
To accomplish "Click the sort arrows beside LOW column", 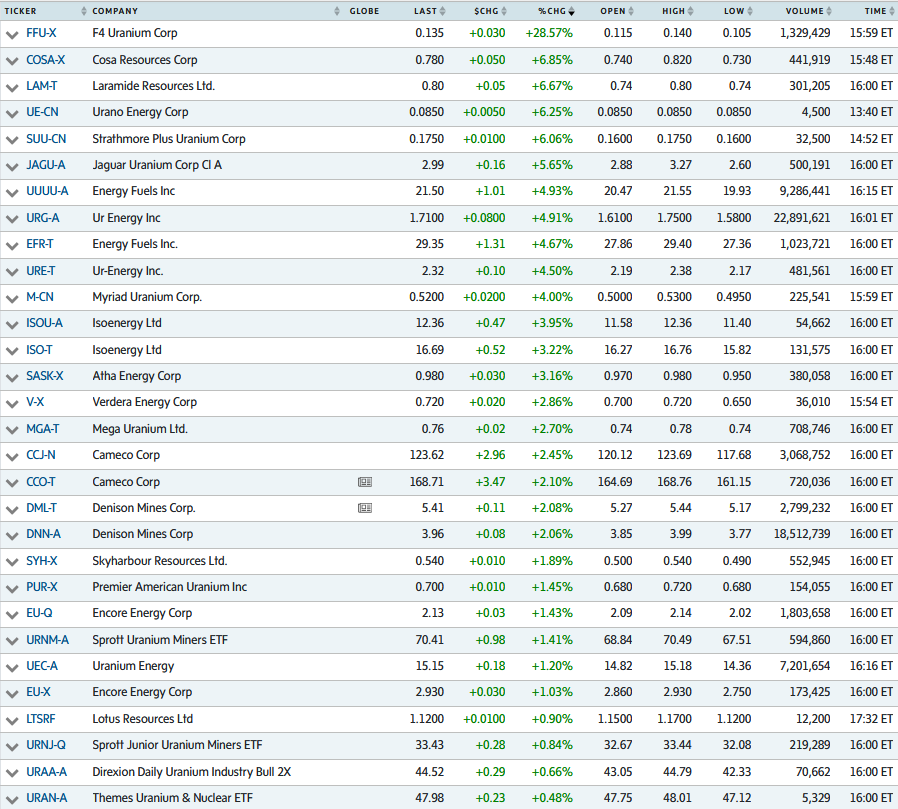I will (748, 11).
